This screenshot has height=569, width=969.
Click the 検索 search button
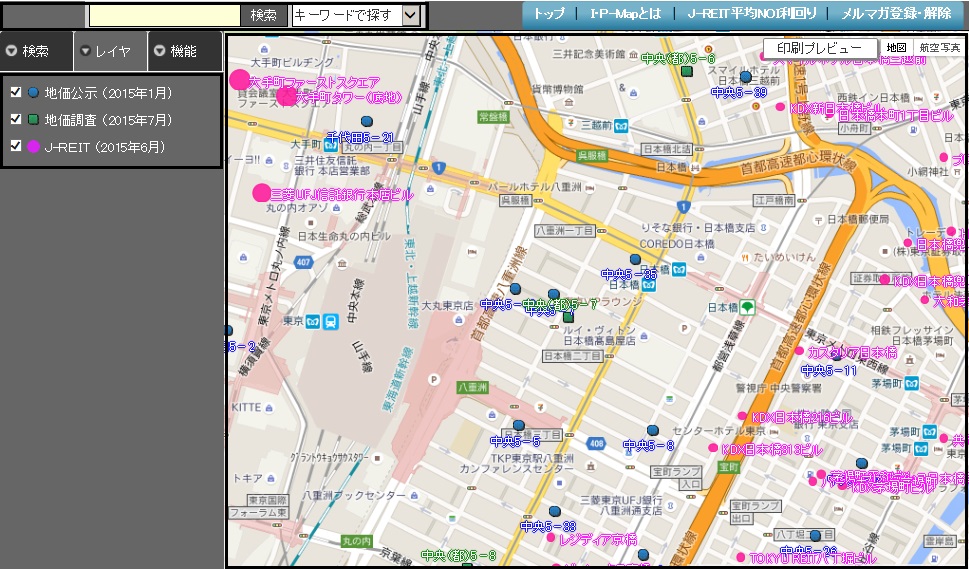264,15
